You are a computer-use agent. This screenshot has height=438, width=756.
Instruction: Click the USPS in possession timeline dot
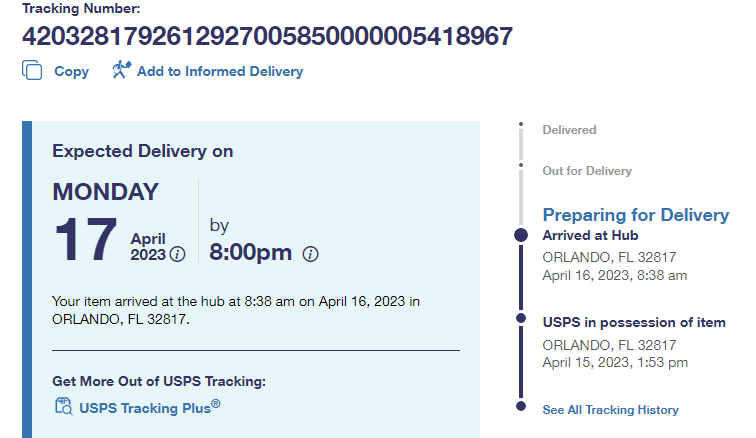pos(520,319)
